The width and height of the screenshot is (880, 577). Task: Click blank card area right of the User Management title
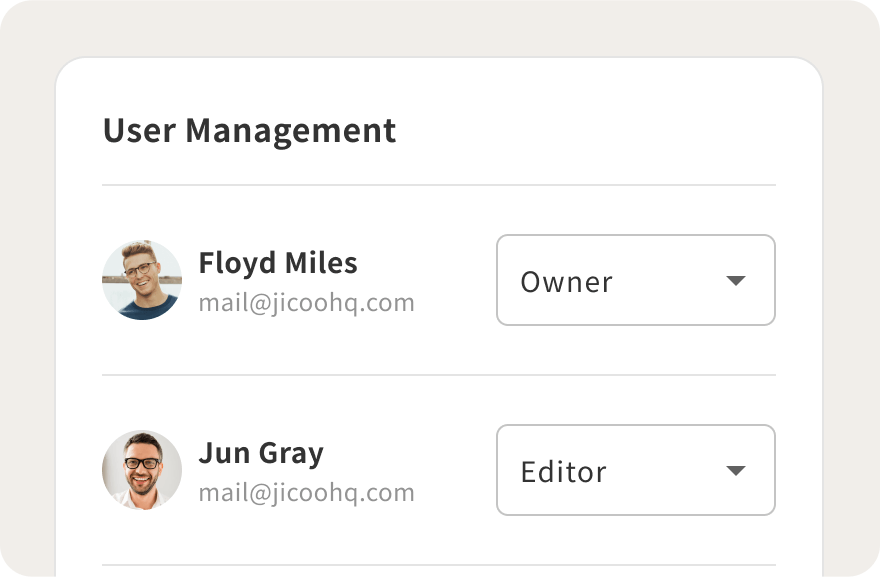tap(600, 130)
